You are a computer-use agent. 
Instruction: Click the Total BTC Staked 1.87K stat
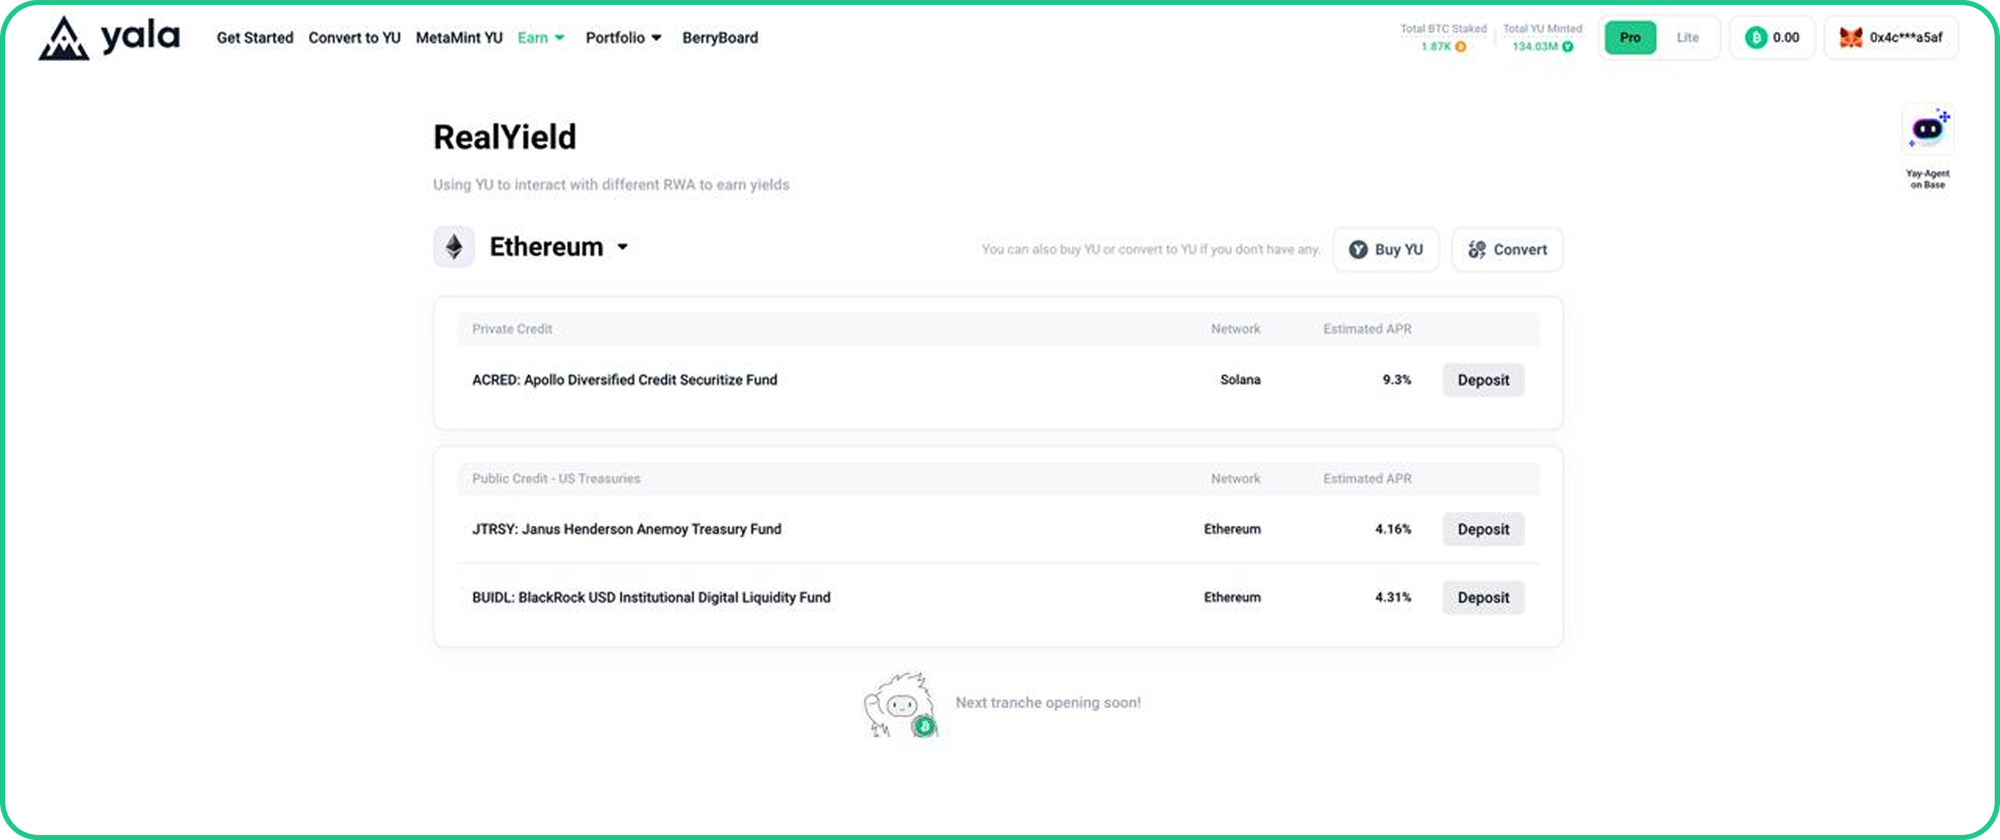click(x=1443, y=38)
